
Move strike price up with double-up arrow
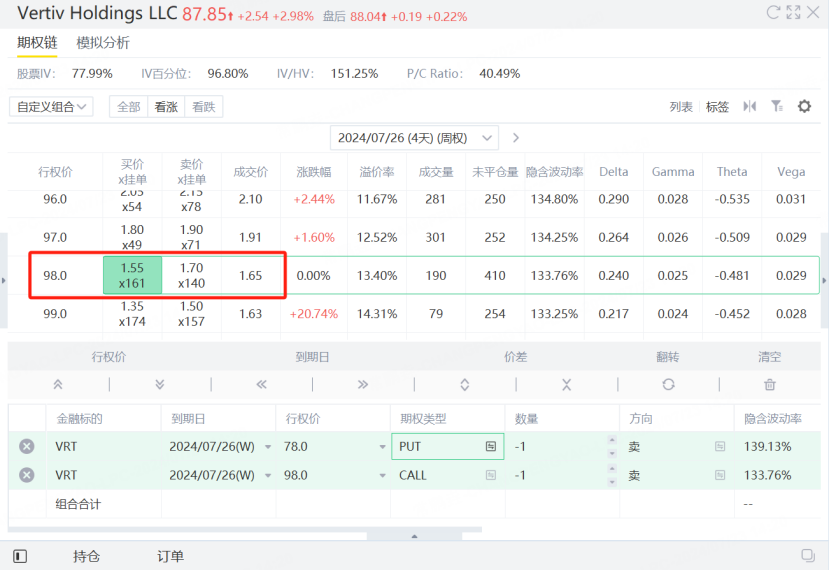pyautogui.click(x=58, y=385)
